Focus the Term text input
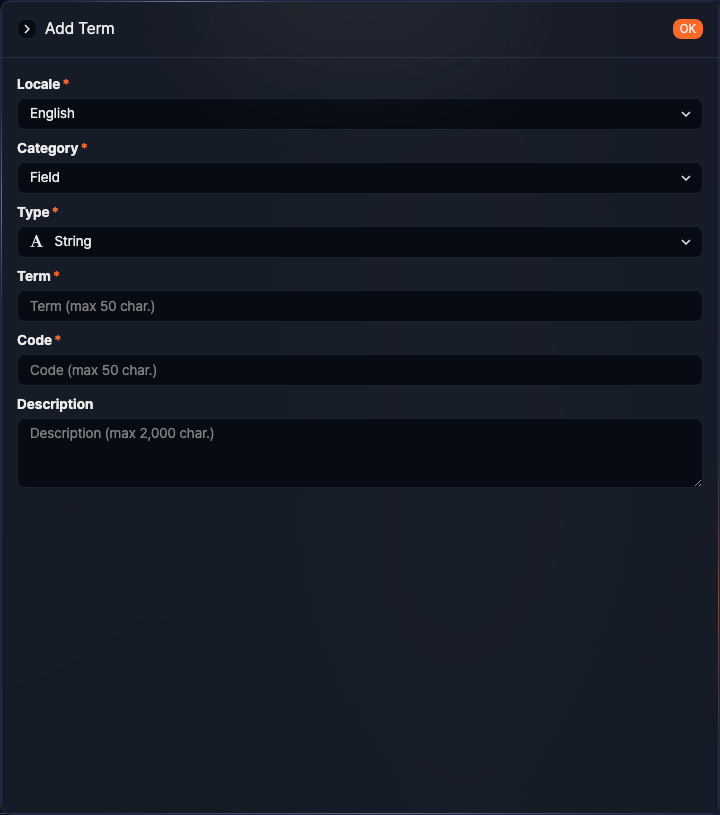The image size is (720, 815). point(360,306)
